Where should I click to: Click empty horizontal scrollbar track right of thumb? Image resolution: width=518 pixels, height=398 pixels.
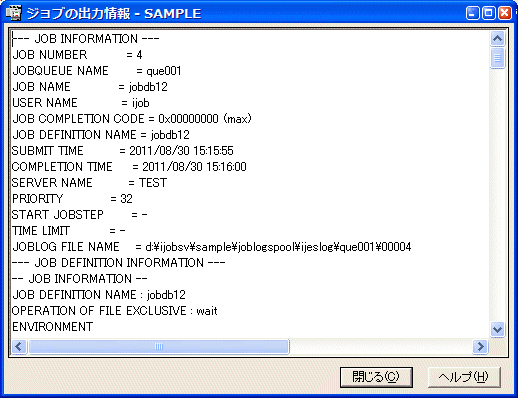click(x=381, y=346)
